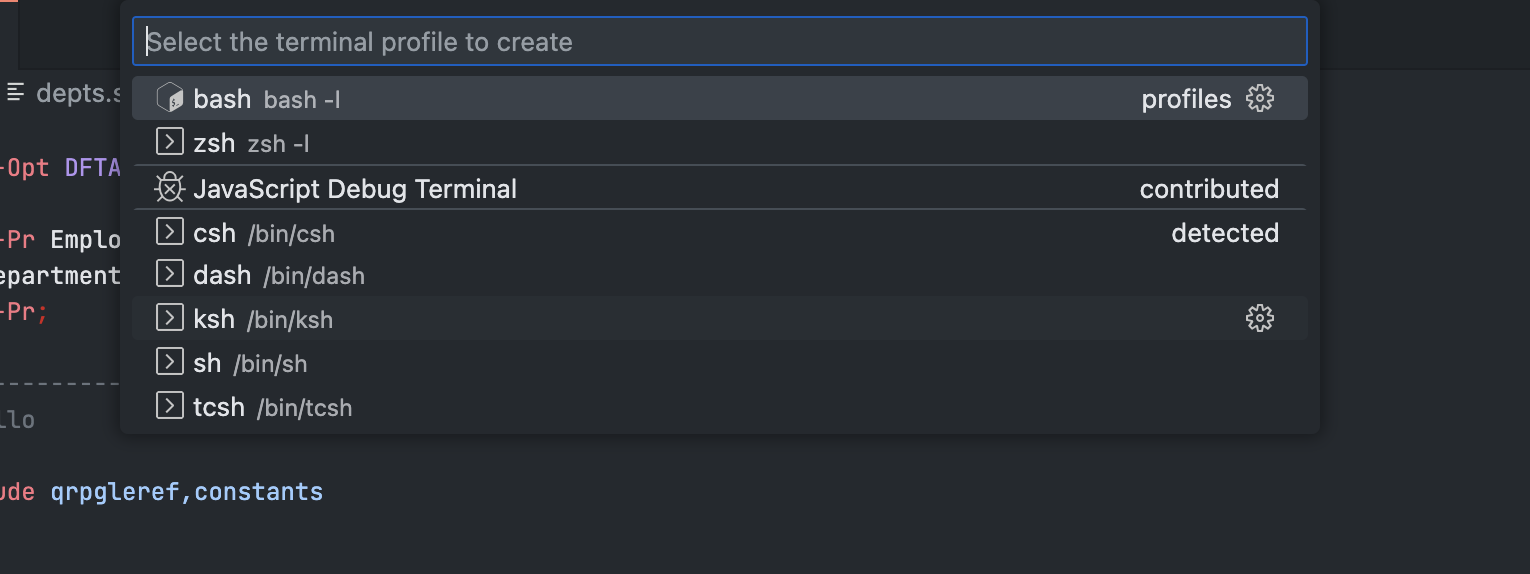Image resolution: width=1530 pixels, height=574 pixels.
Task: Select the ksh /bin/ksh profile
Action: tap(720, 318)
